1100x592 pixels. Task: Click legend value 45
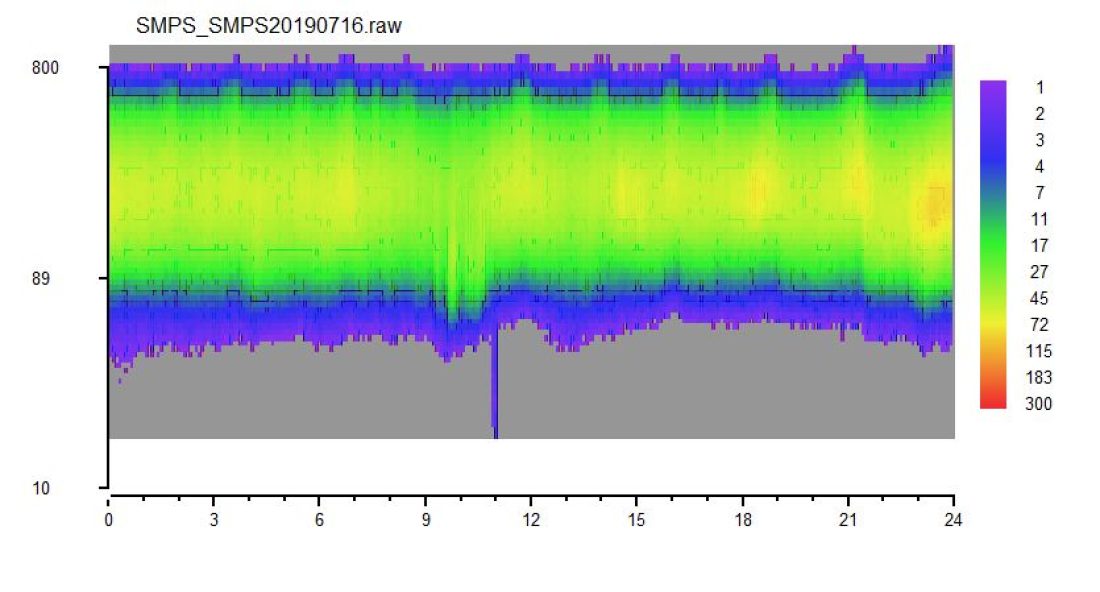(x=1039, y=299)
